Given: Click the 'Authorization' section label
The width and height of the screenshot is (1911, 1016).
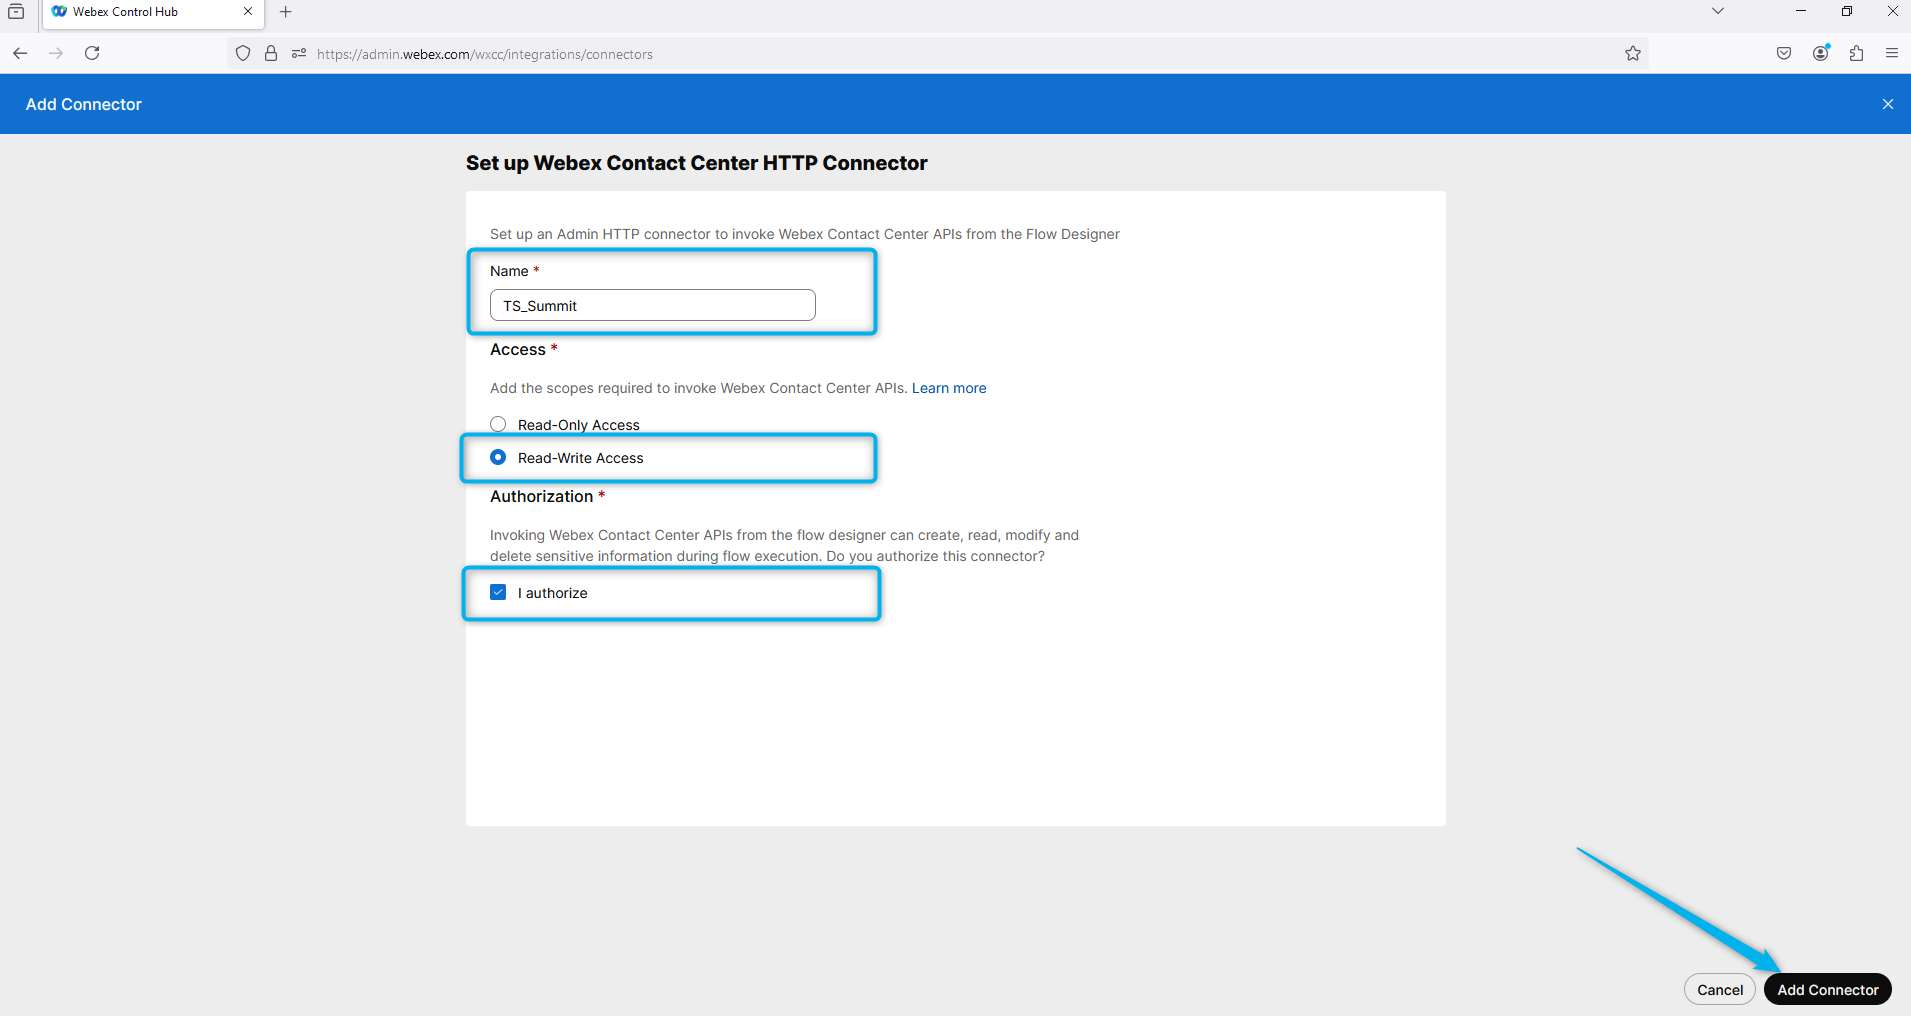Looking at the screenshot, I should (x=541, y=496).
